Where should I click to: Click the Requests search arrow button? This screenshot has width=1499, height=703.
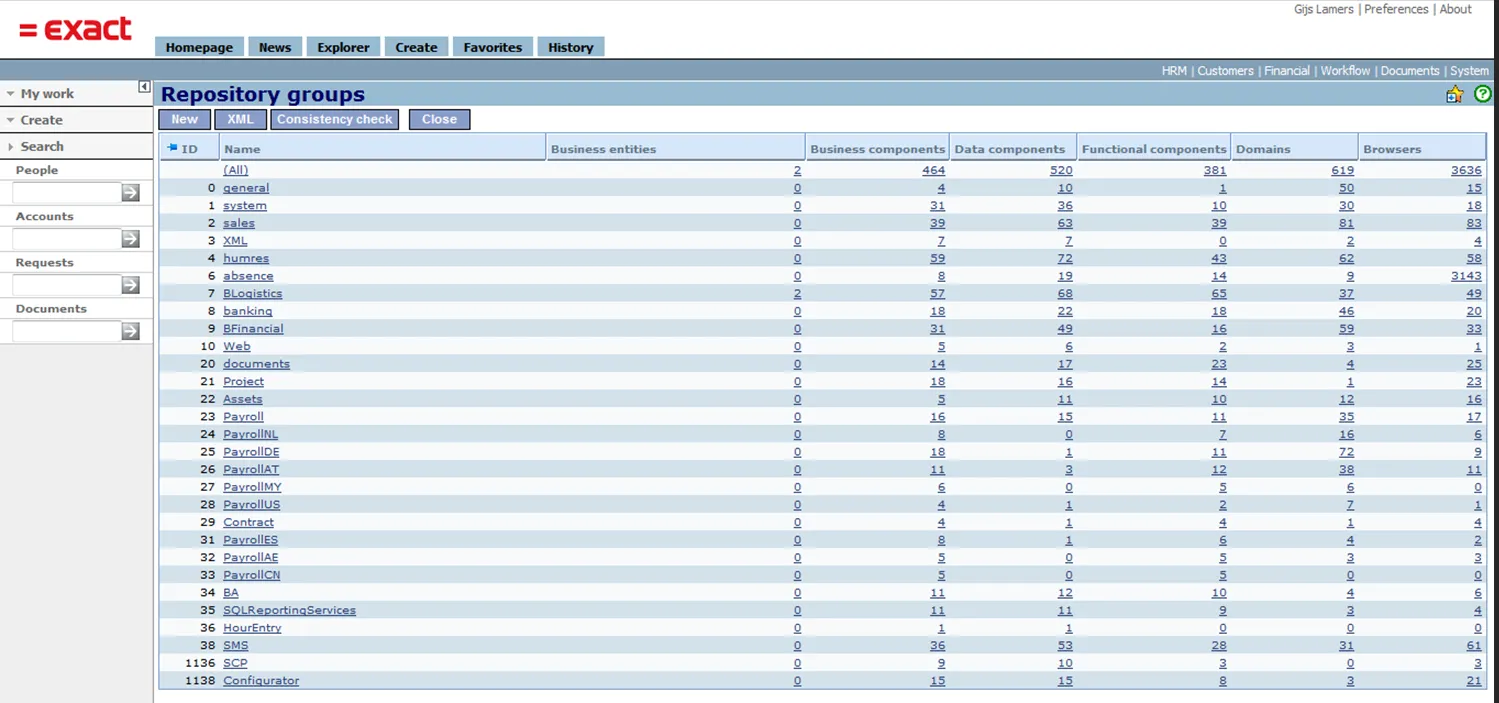[130, 285]
